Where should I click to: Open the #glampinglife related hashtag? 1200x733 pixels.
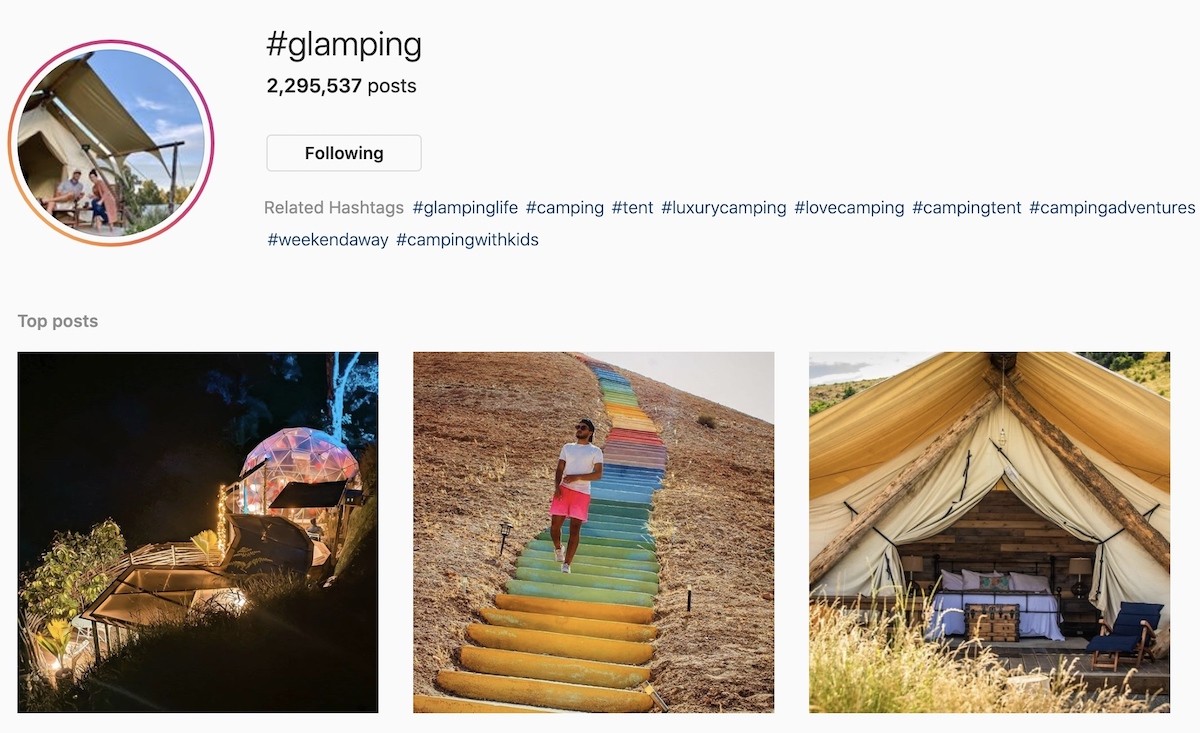coord(465,208)
